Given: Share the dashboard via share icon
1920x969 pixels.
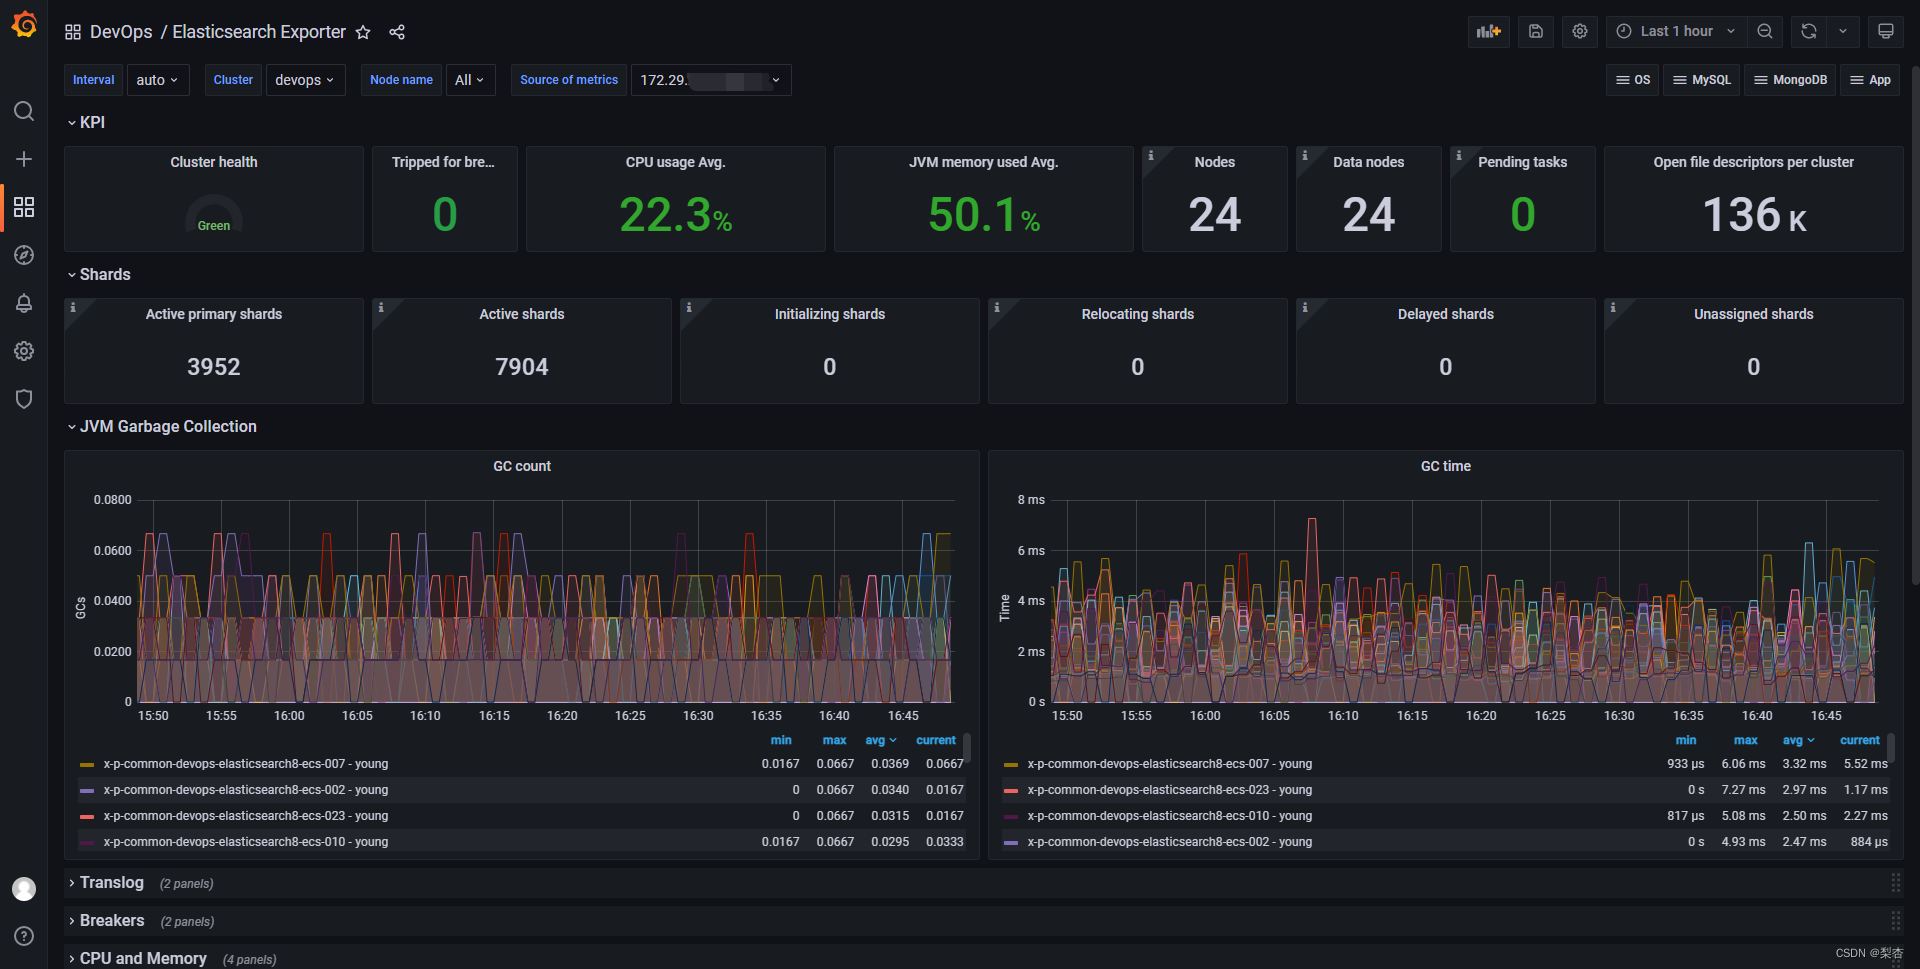Looking at the screenshot, I should 397,32.
